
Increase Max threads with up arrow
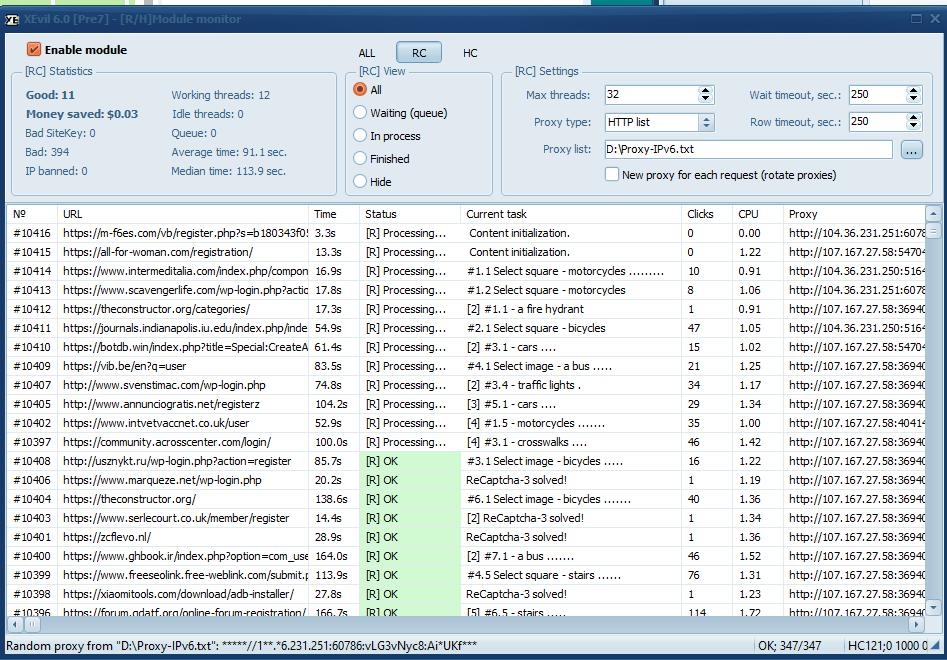pyautogui.click(x=705, y=90)
